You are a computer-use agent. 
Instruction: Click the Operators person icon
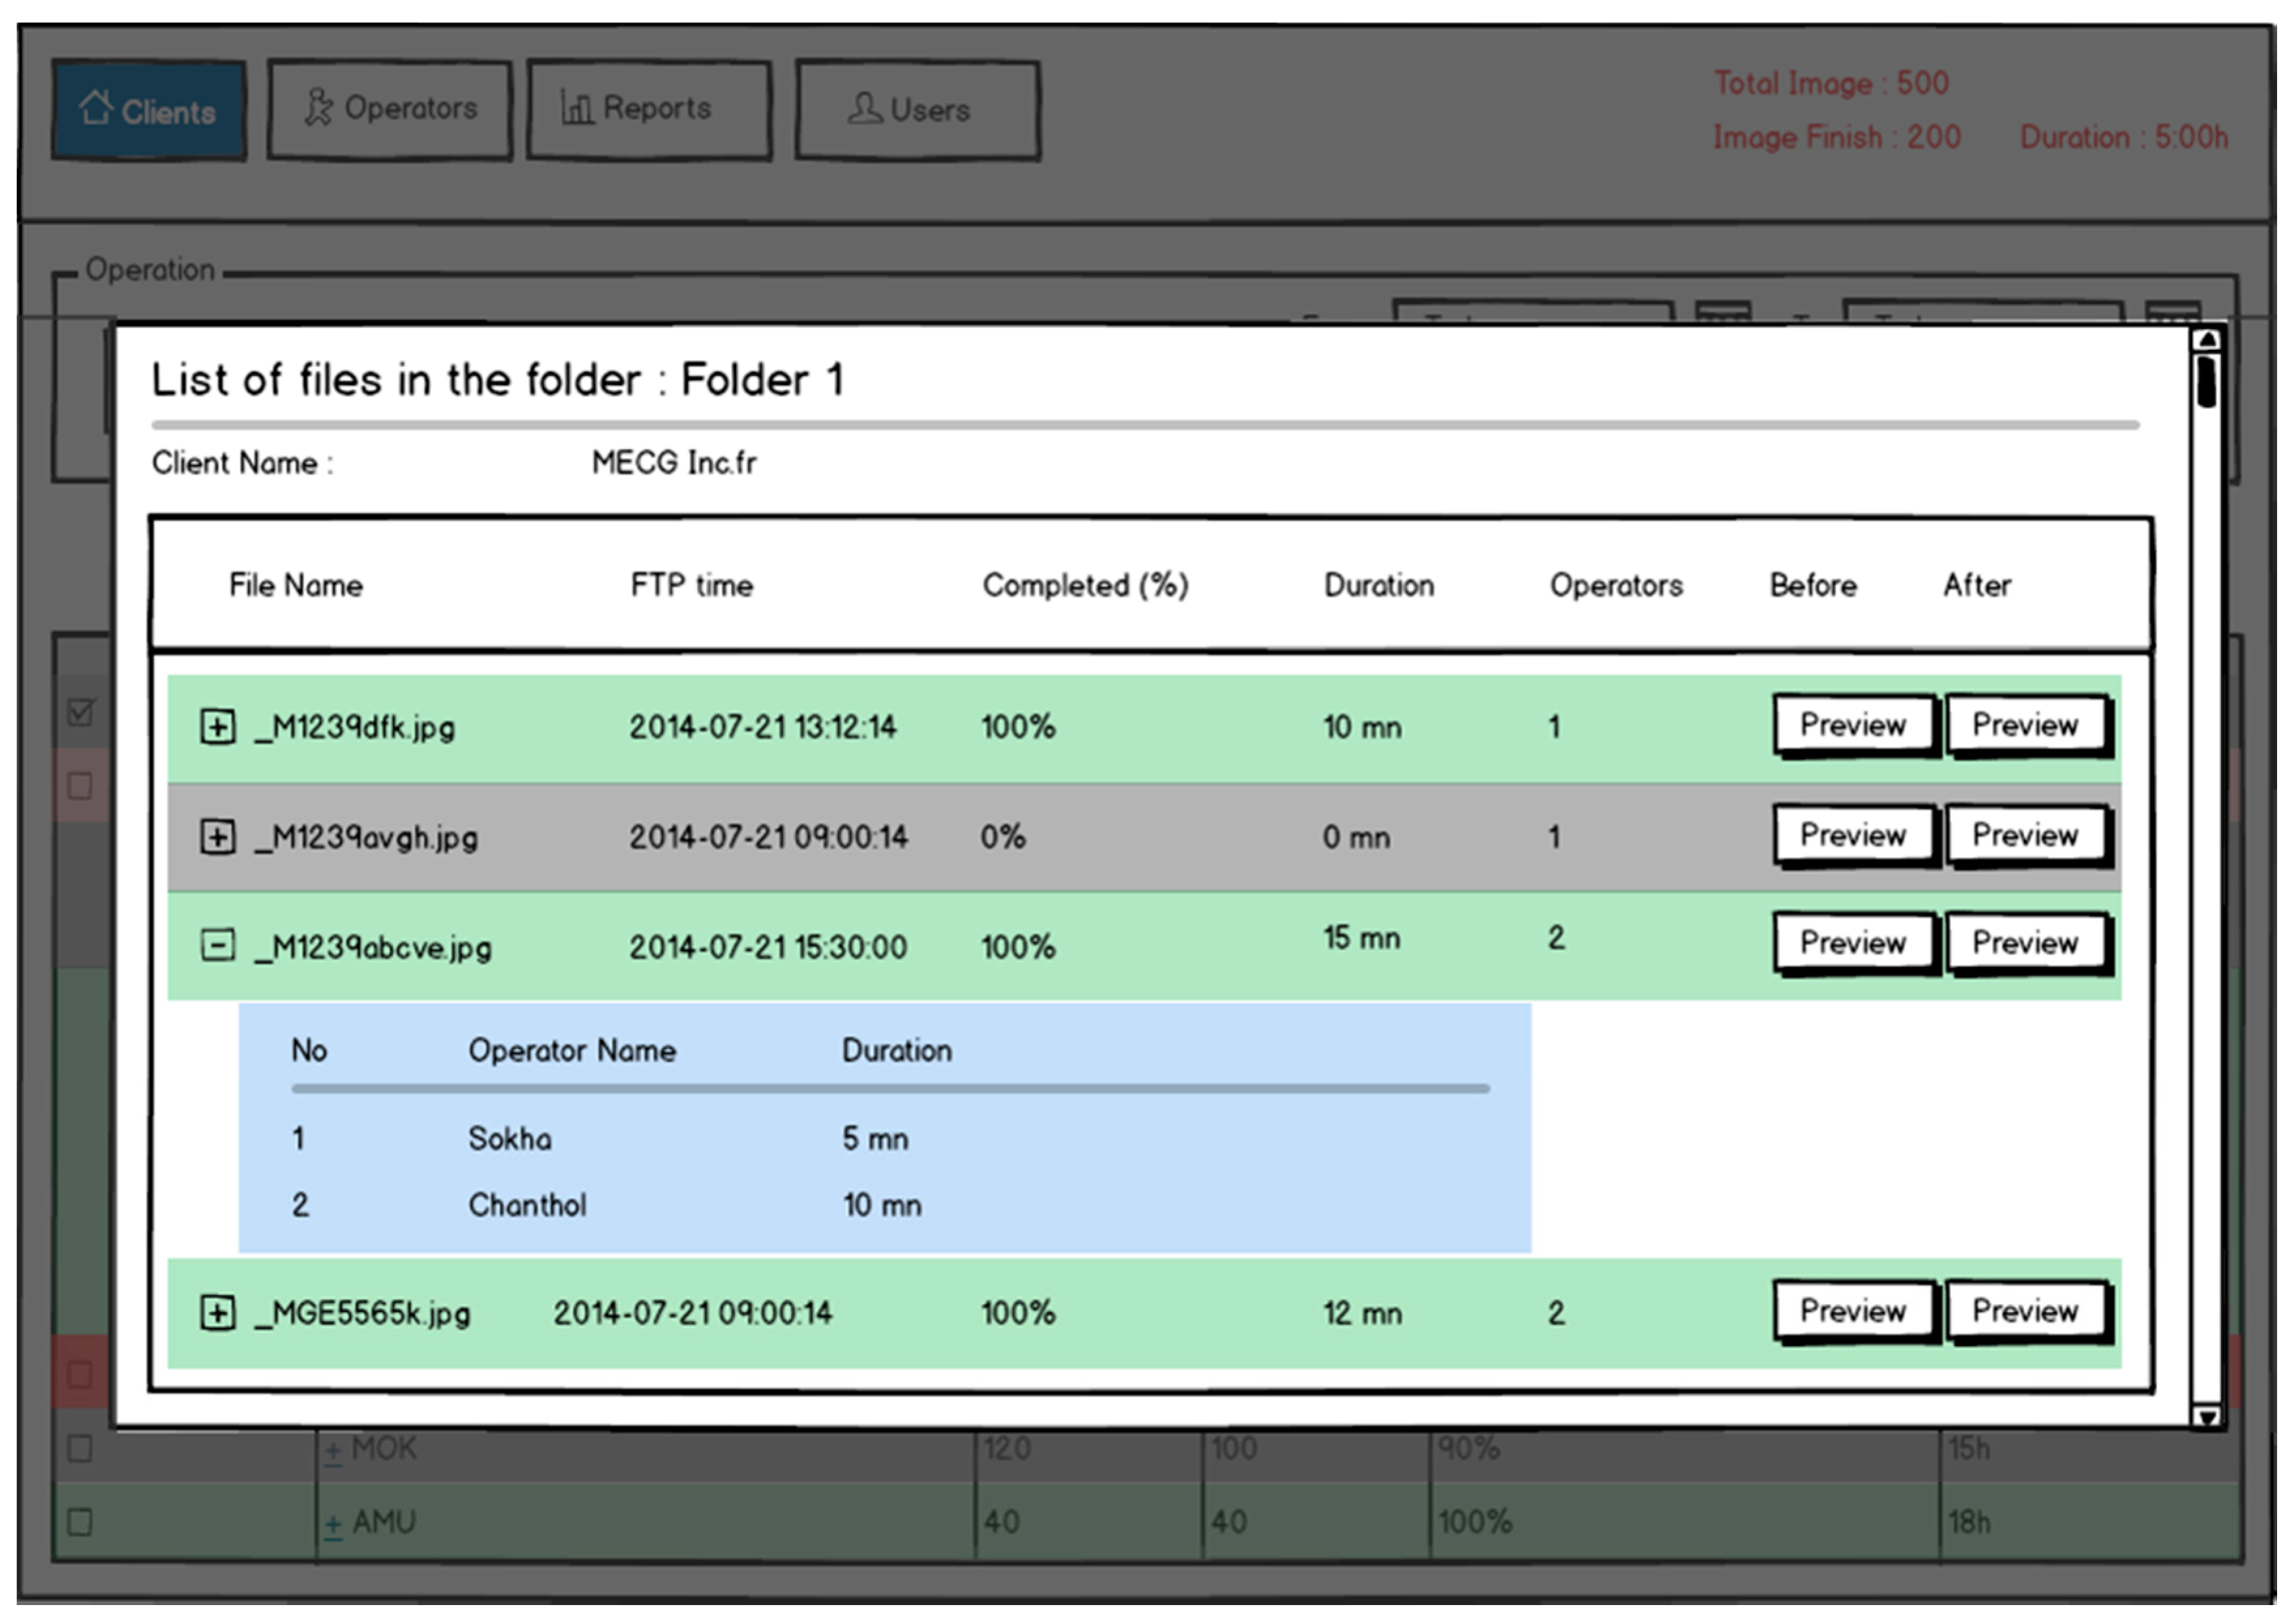click(x=318, y=107)
